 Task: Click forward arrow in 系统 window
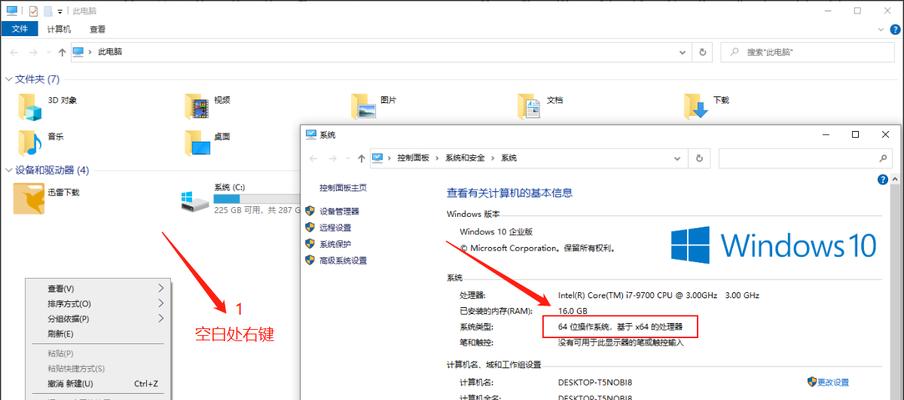click(x=333, y=158)
